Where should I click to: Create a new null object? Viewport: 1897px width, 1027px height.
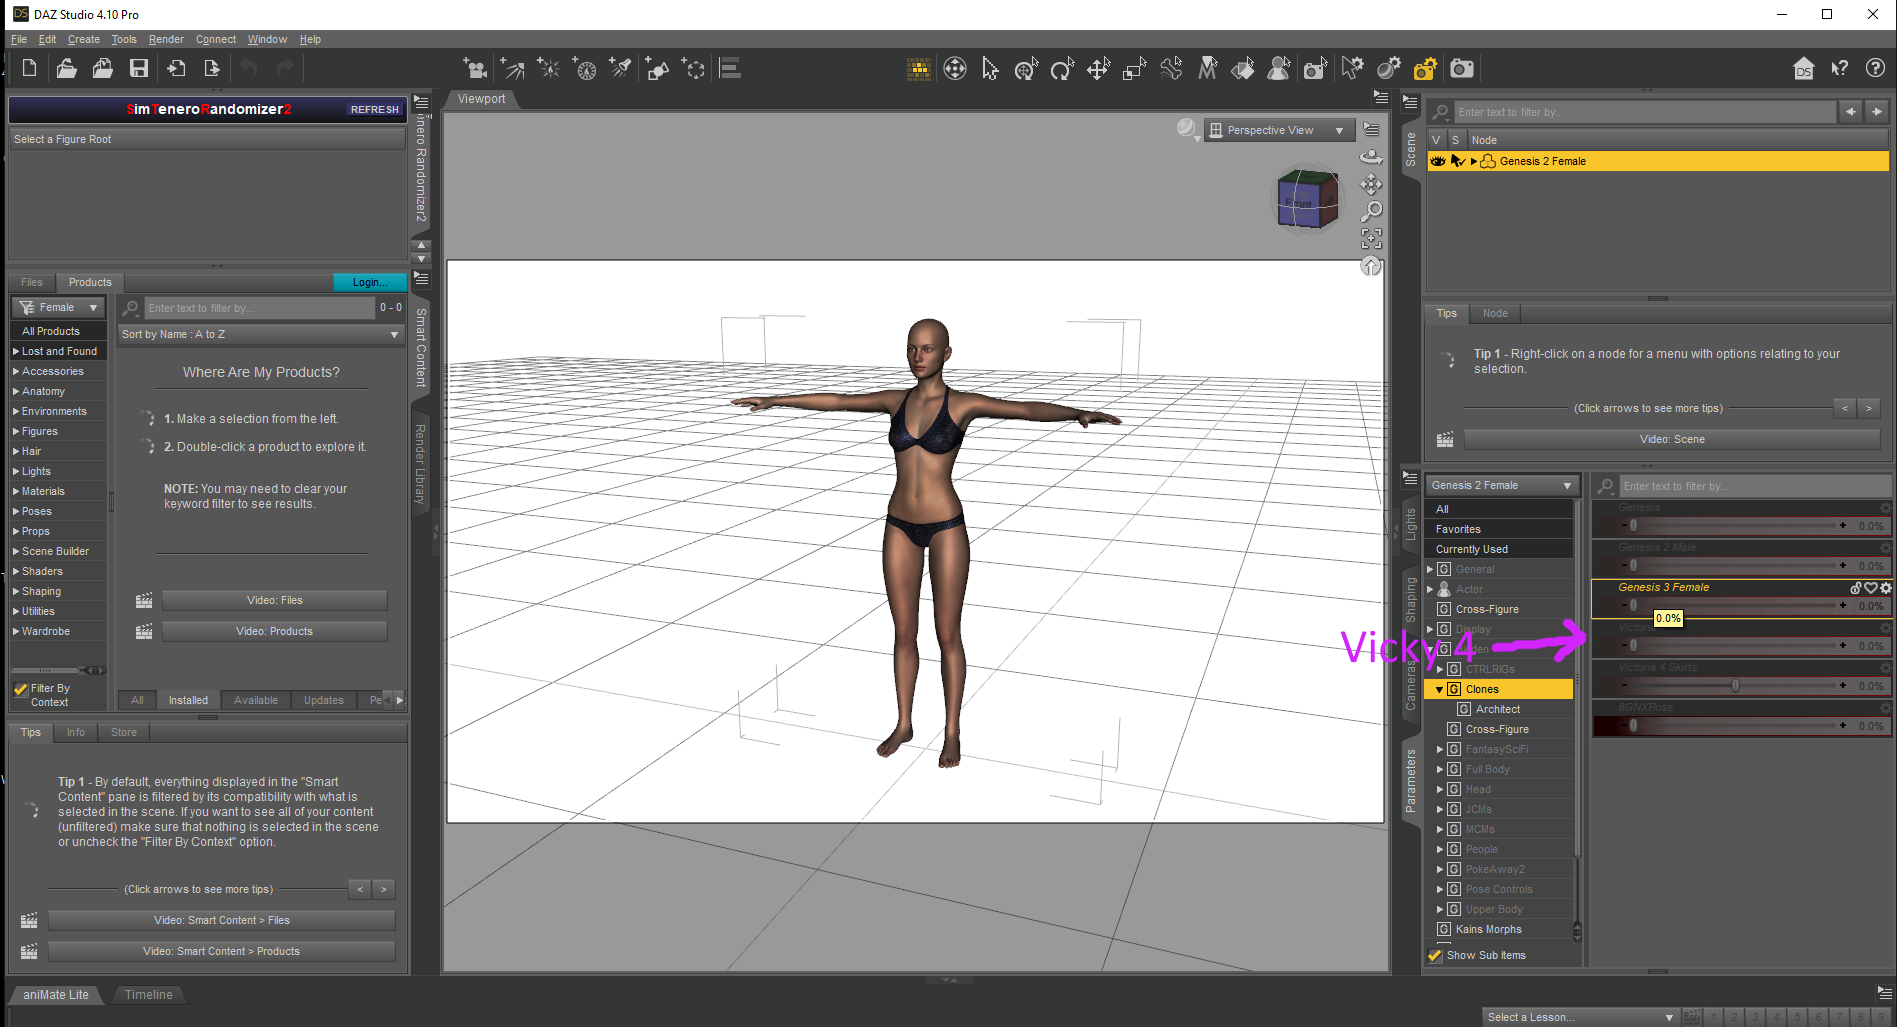[693, 68]
